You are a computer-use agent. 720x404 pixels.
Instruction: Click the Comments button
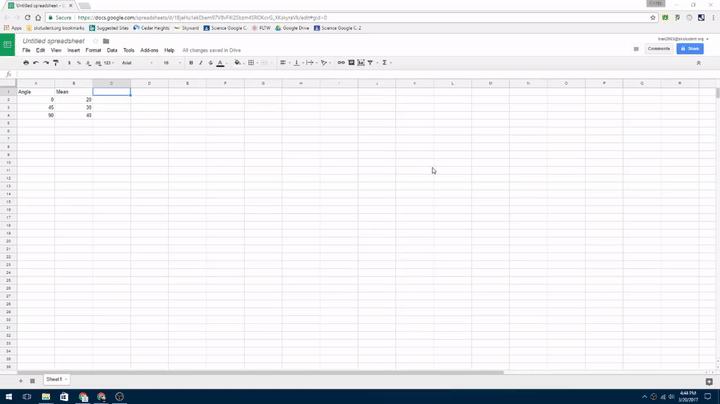click(659, 48)
